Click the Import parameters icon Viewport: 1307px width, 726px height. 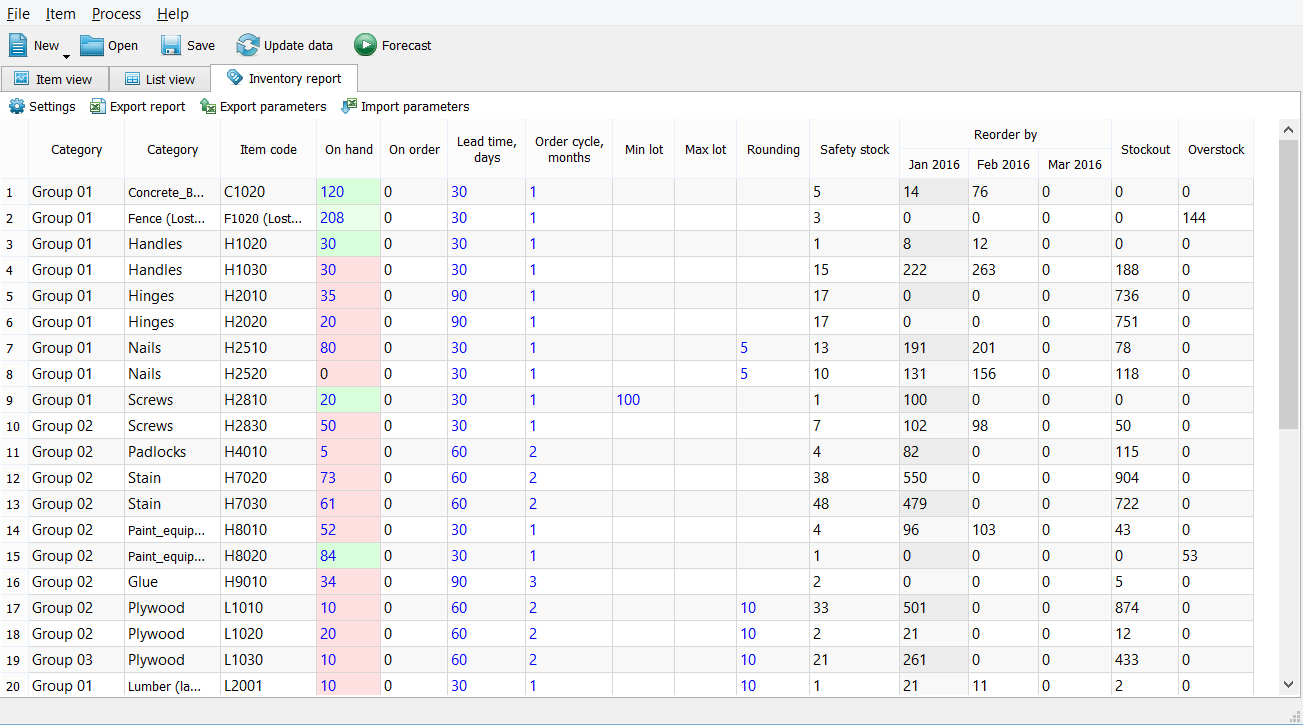click(x=349, y=106)
